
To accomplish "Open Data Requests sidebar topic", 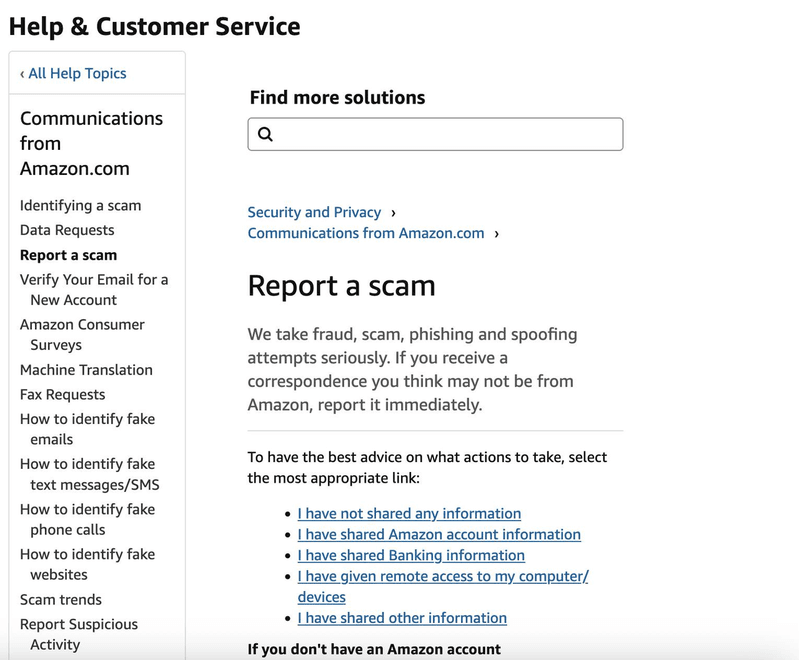I will point(67,230).
